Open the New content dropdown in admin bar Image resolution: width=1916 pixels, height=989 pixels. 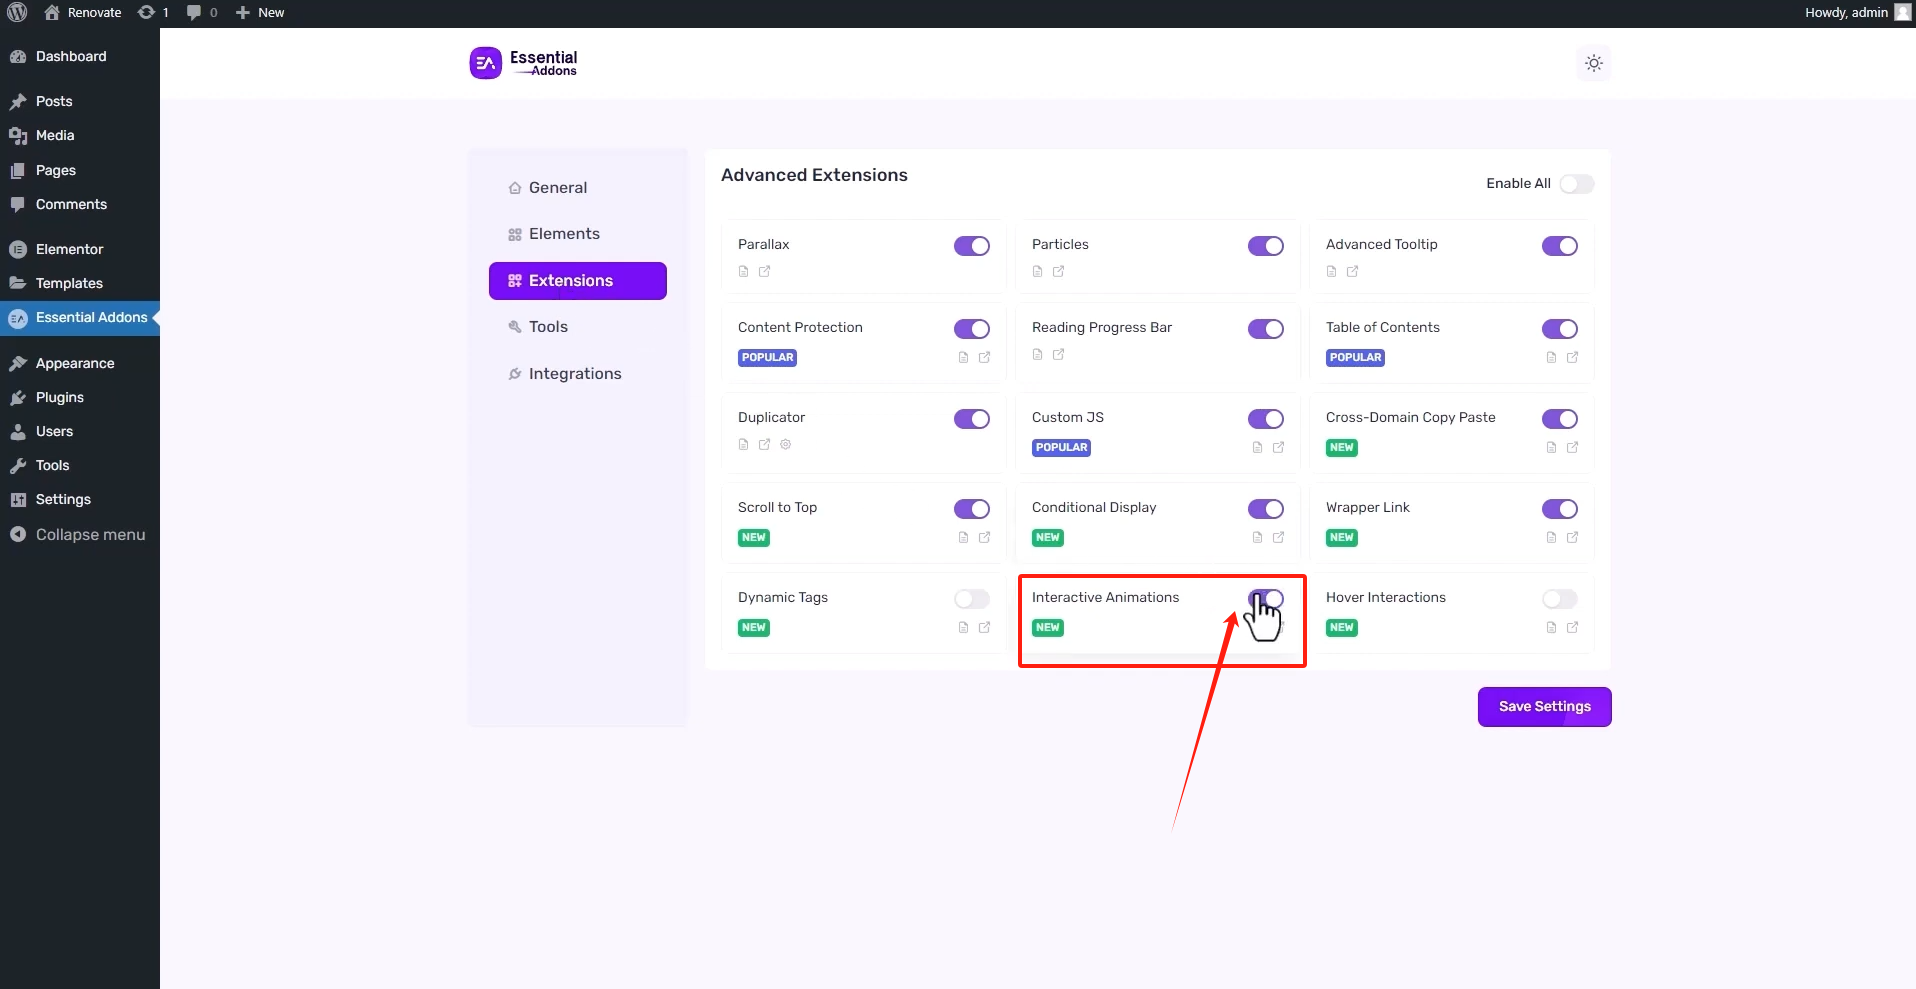click(x=260, y=13)
